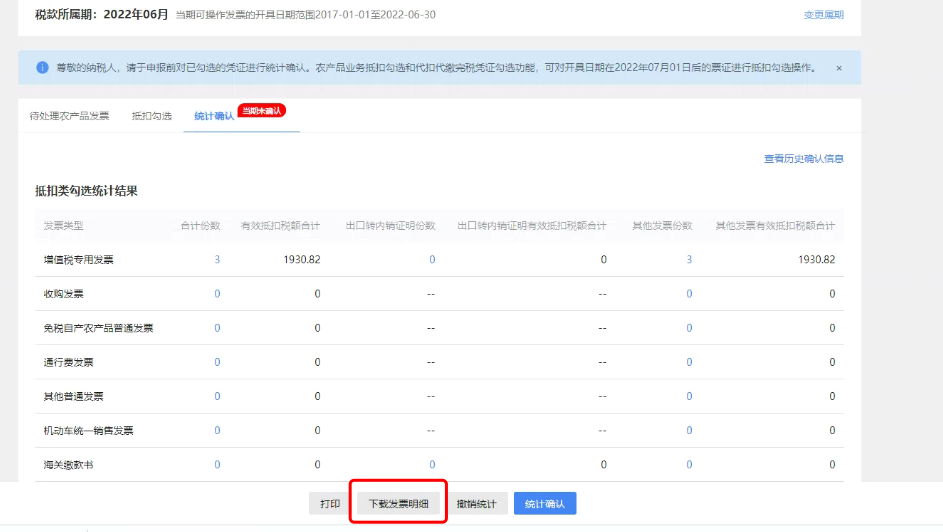Screen dimensions: 943x532
Task: Click the 打印 button
Action: pos(330,504)
